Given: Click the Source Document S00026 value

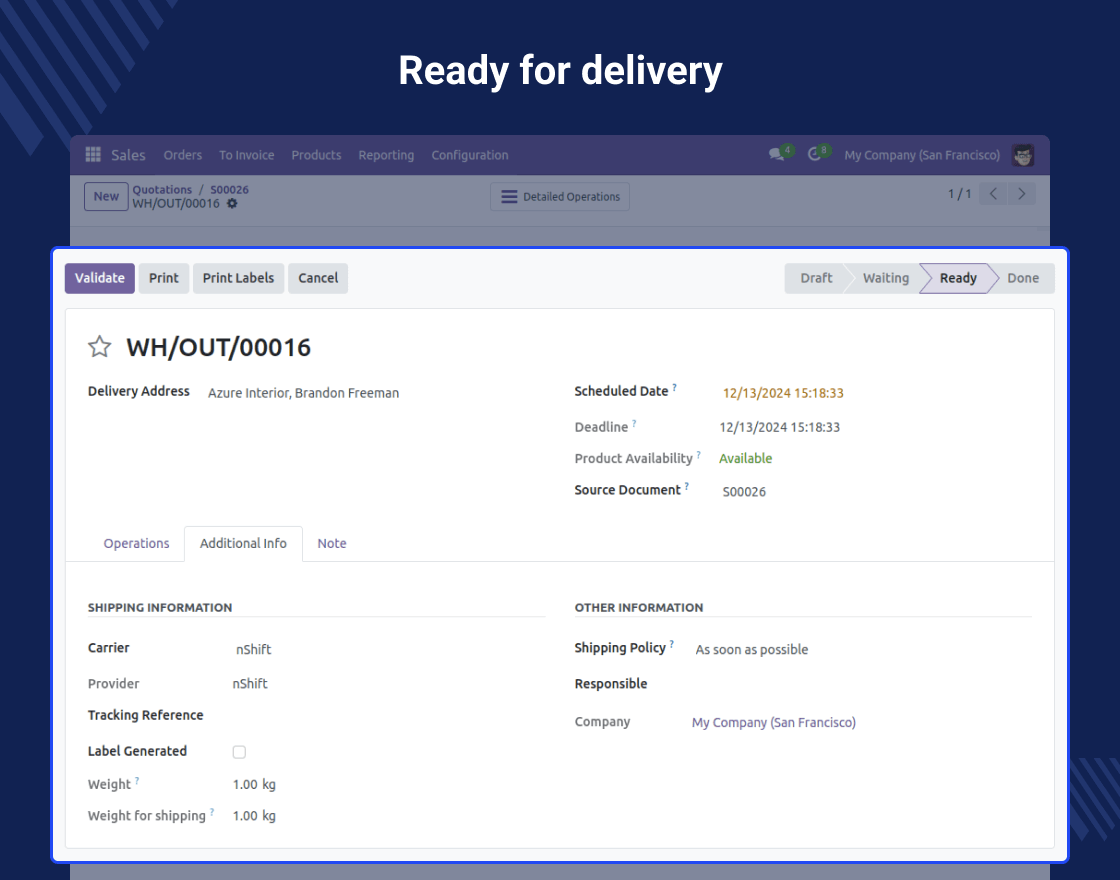Looking at the screenshot, I should point(744,491).
